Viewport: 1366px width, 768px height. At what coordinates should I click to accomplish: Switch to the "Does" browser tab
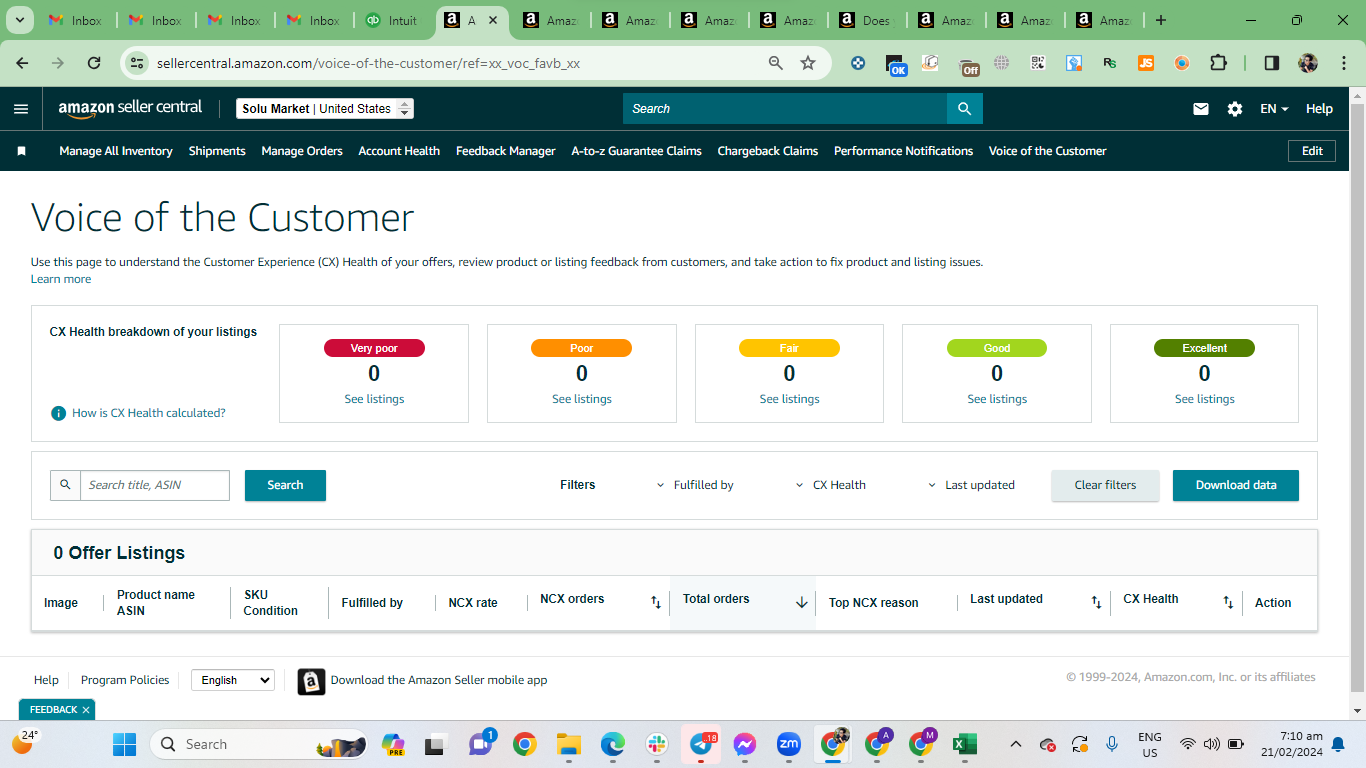pos(868,20)
